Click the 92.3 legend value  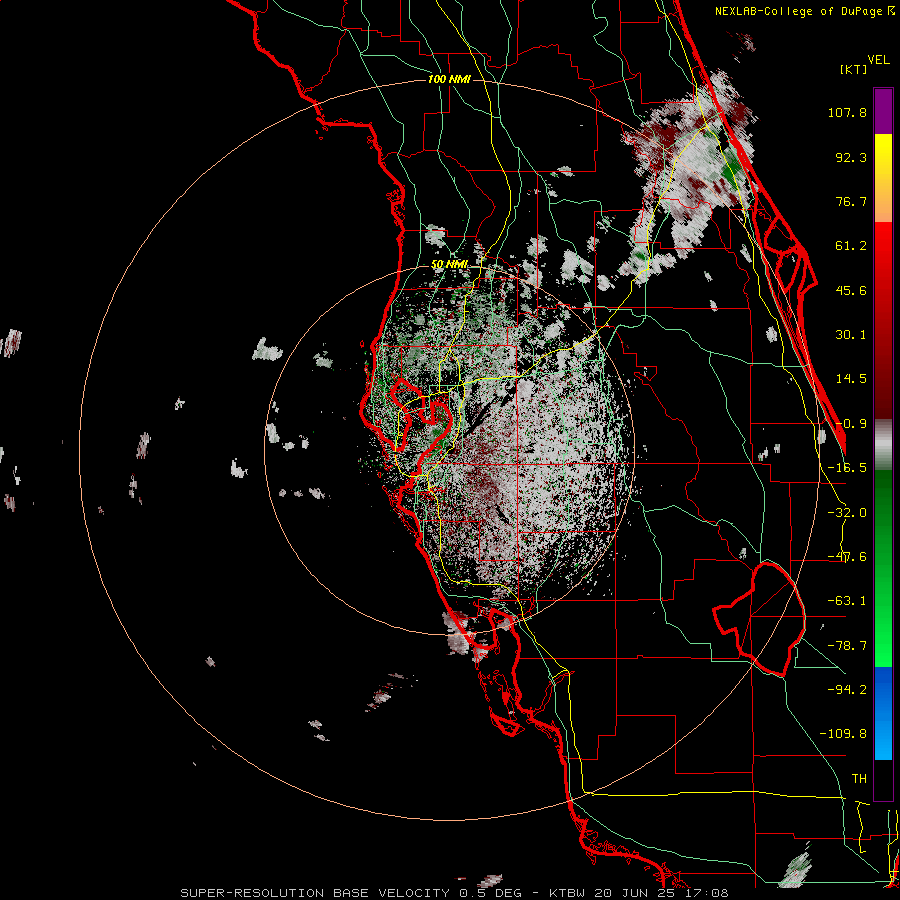851,157
